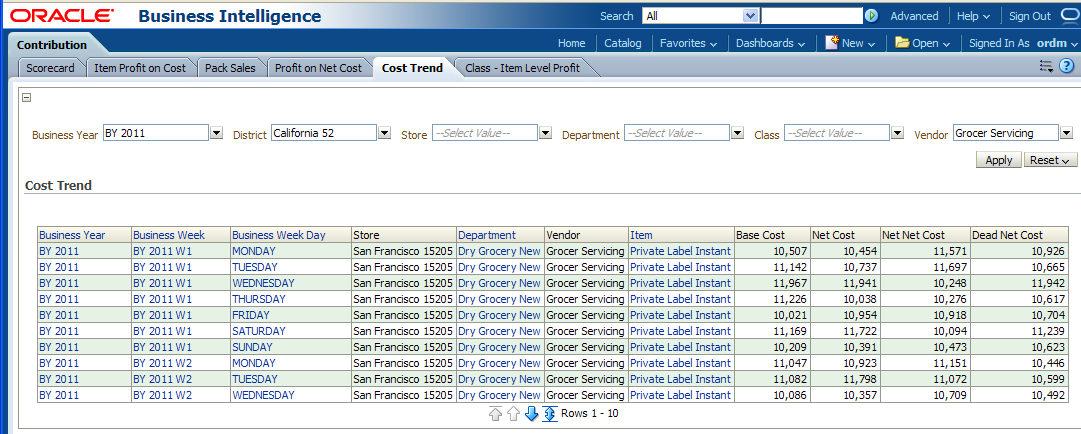Open the Store select value dropdown
Image resolution: width=1081 pixels, height=434 pixels.
click(545, 133)
